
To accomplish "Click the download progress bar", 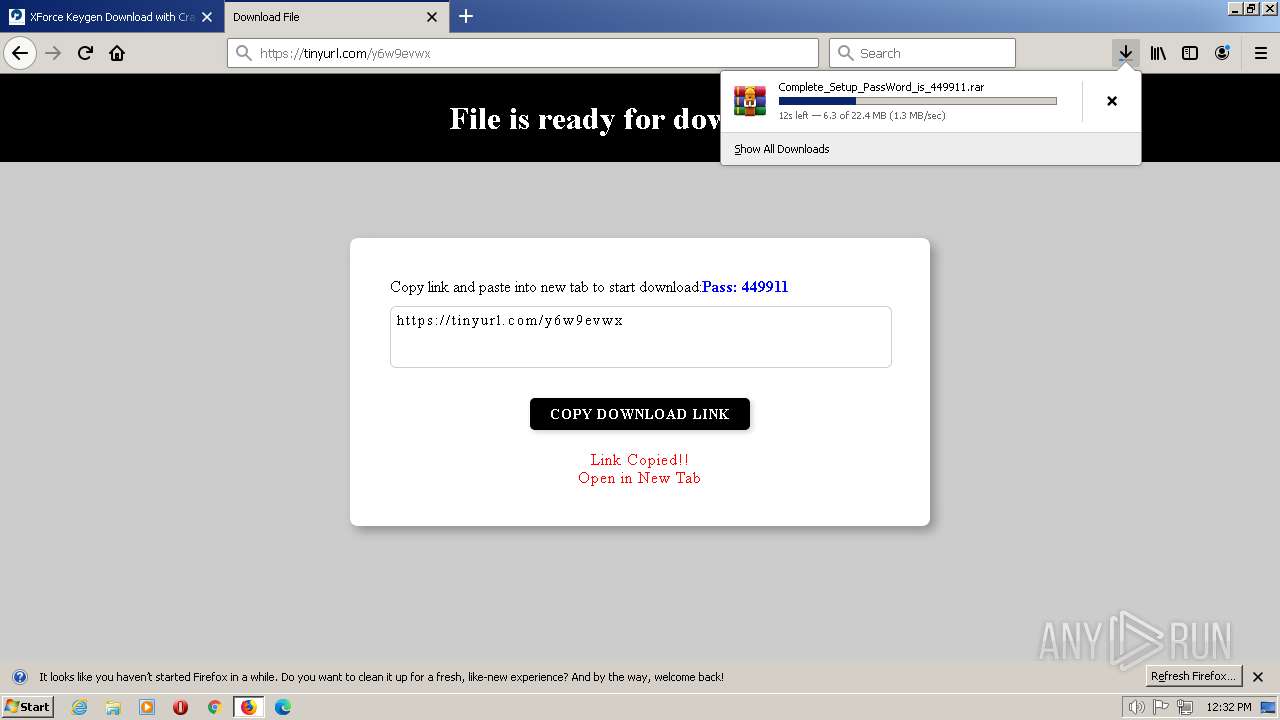I will pyautogui.click(x=917, y=101).
